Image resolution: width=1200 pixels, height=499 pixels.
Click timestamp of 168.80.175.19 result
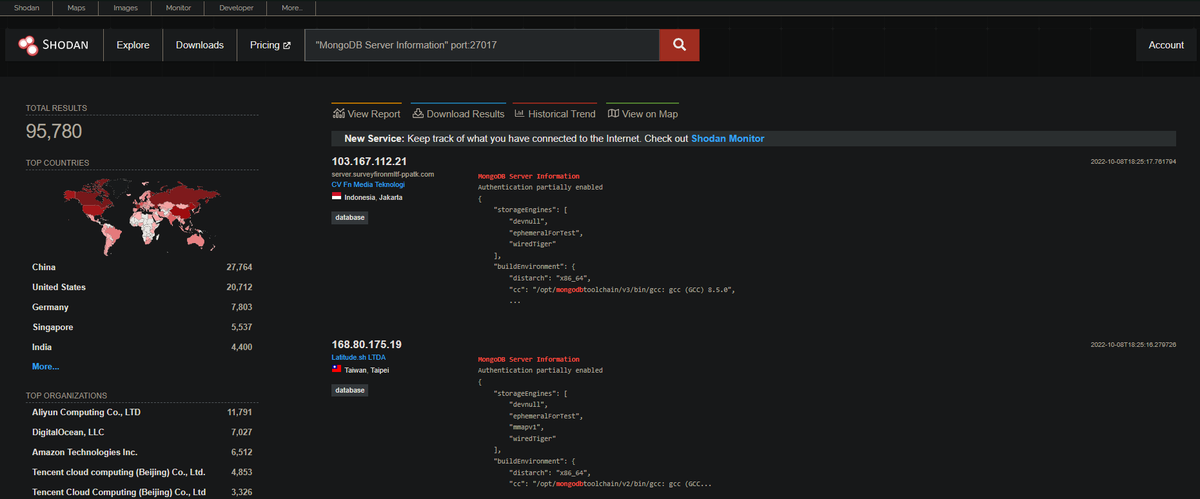click(1133, 344)
